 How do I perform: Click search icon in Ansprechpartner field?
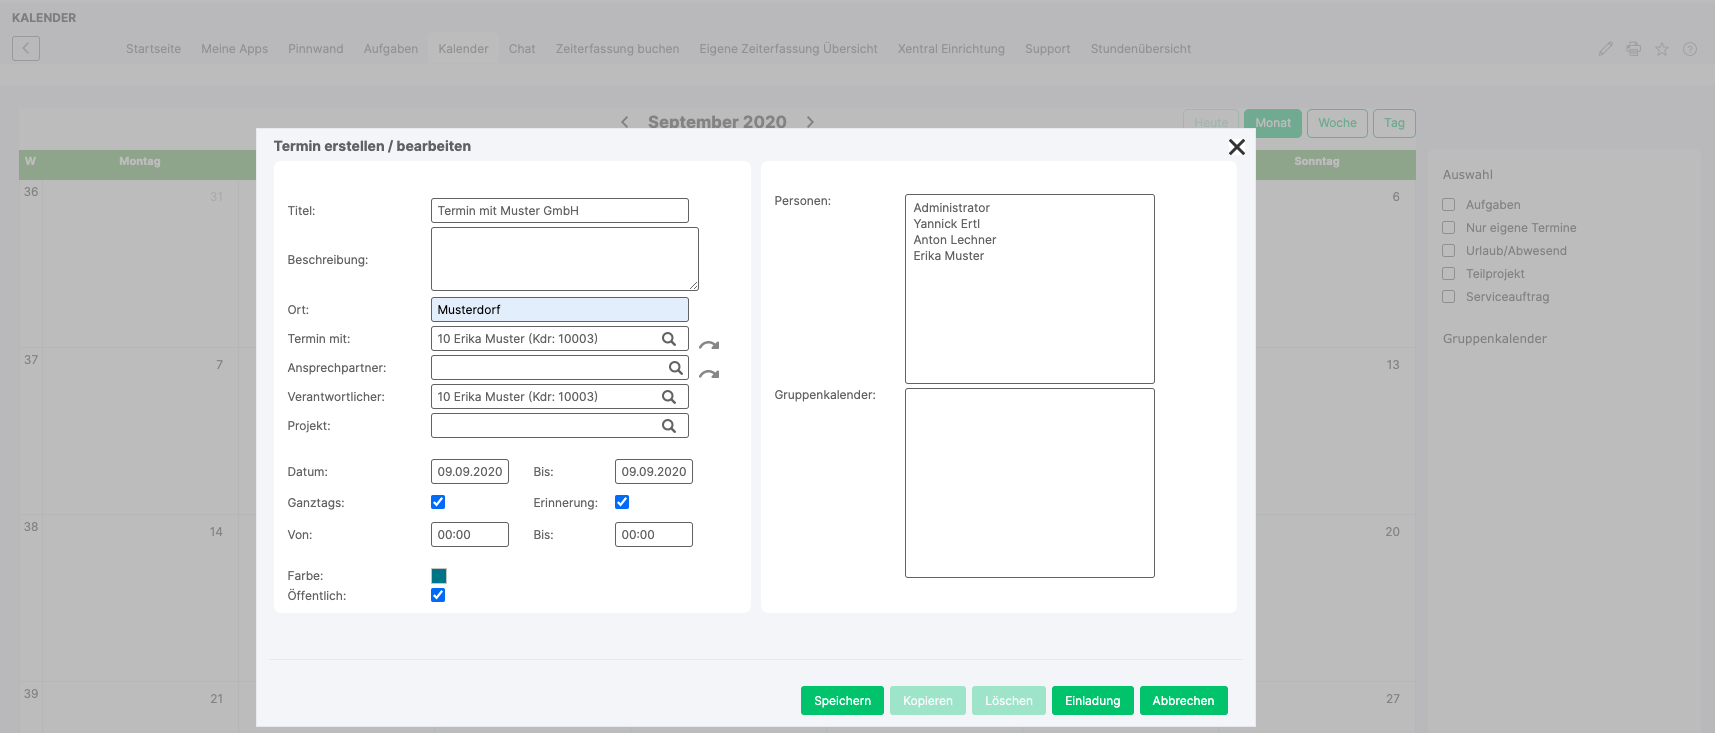676,368
